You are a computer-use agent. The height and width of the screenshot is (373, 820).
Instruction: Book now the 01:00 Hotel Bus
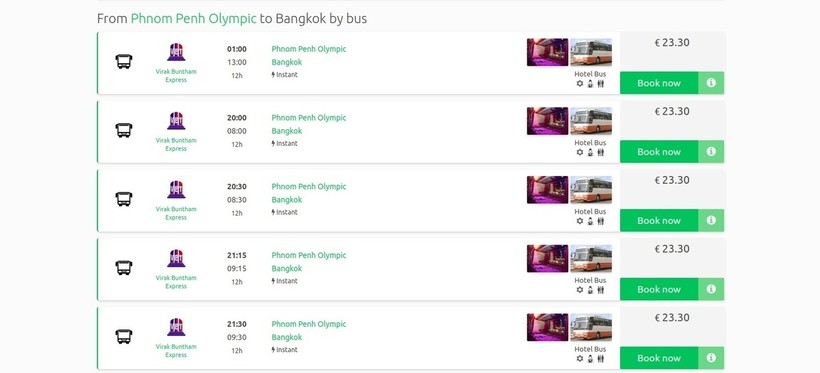coord(659,83)
